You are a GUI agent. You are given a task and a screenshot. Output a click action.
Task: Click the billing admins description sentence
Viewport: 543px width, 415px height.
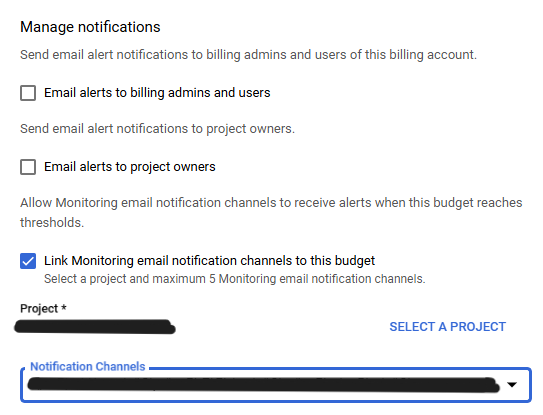[x=248, y=55]
